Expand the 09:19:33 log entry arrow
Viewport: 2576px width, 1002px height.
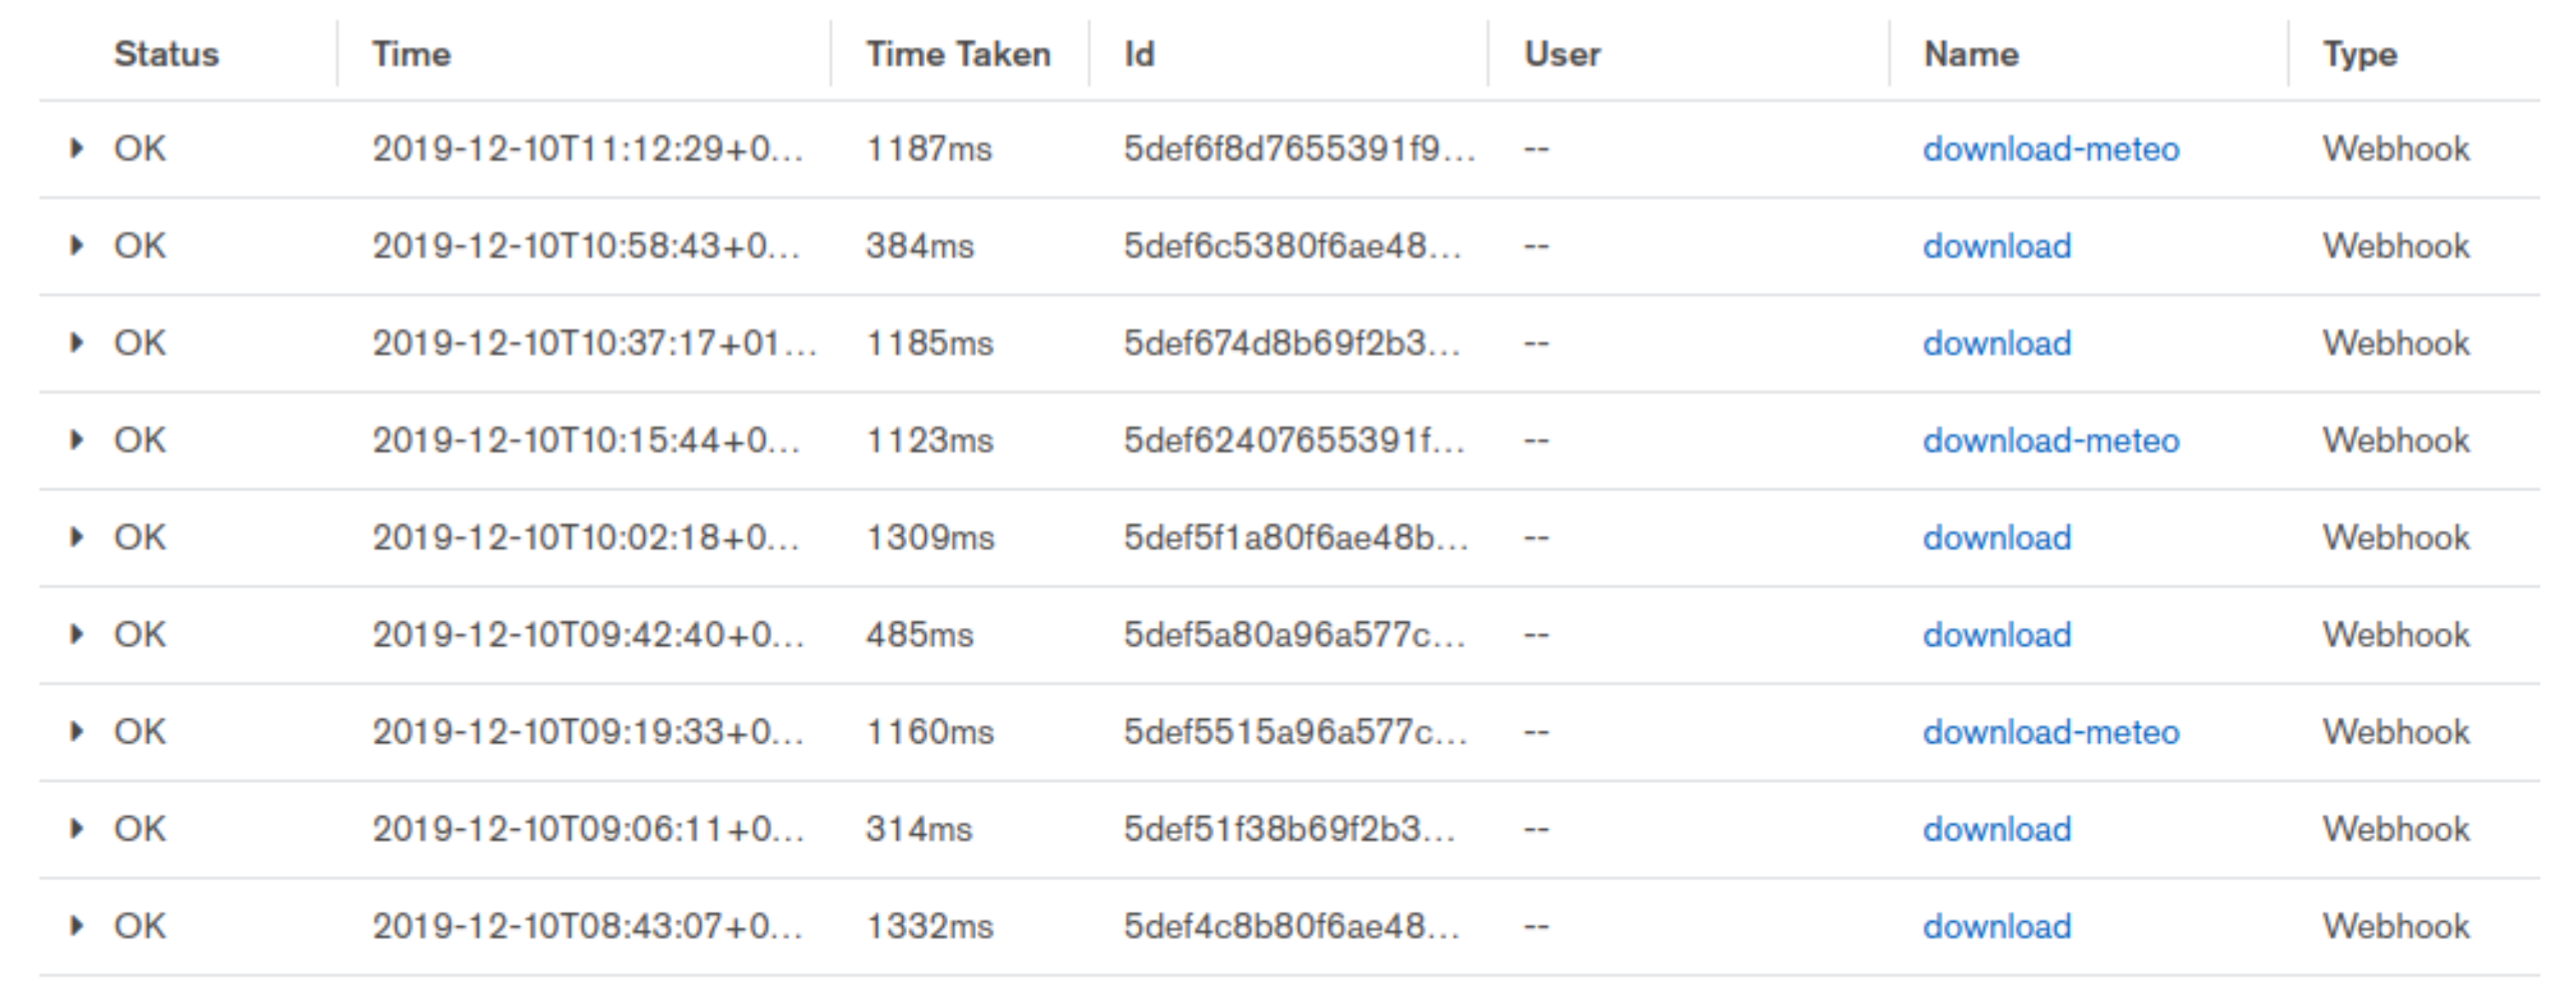[76, 732]
